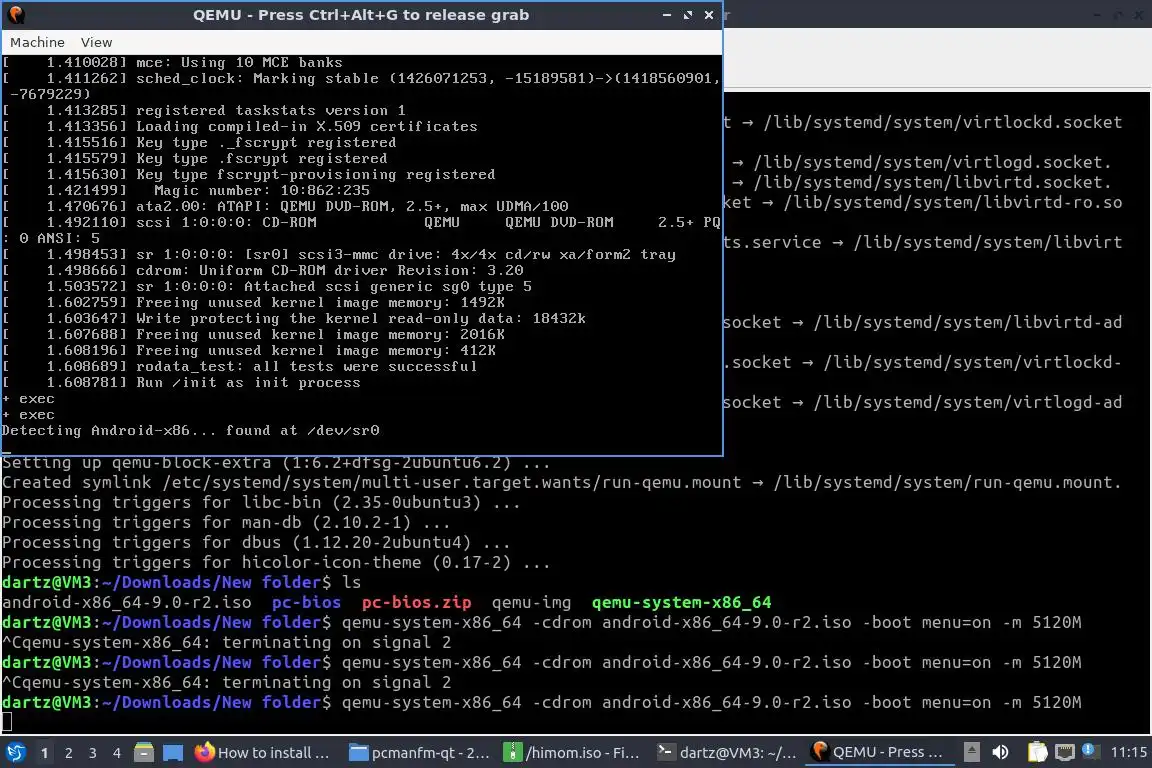The height and width of the screenshot is (768, 1152).
Task: Click the network/display tray icon
Action: [x=1065, y=753]
